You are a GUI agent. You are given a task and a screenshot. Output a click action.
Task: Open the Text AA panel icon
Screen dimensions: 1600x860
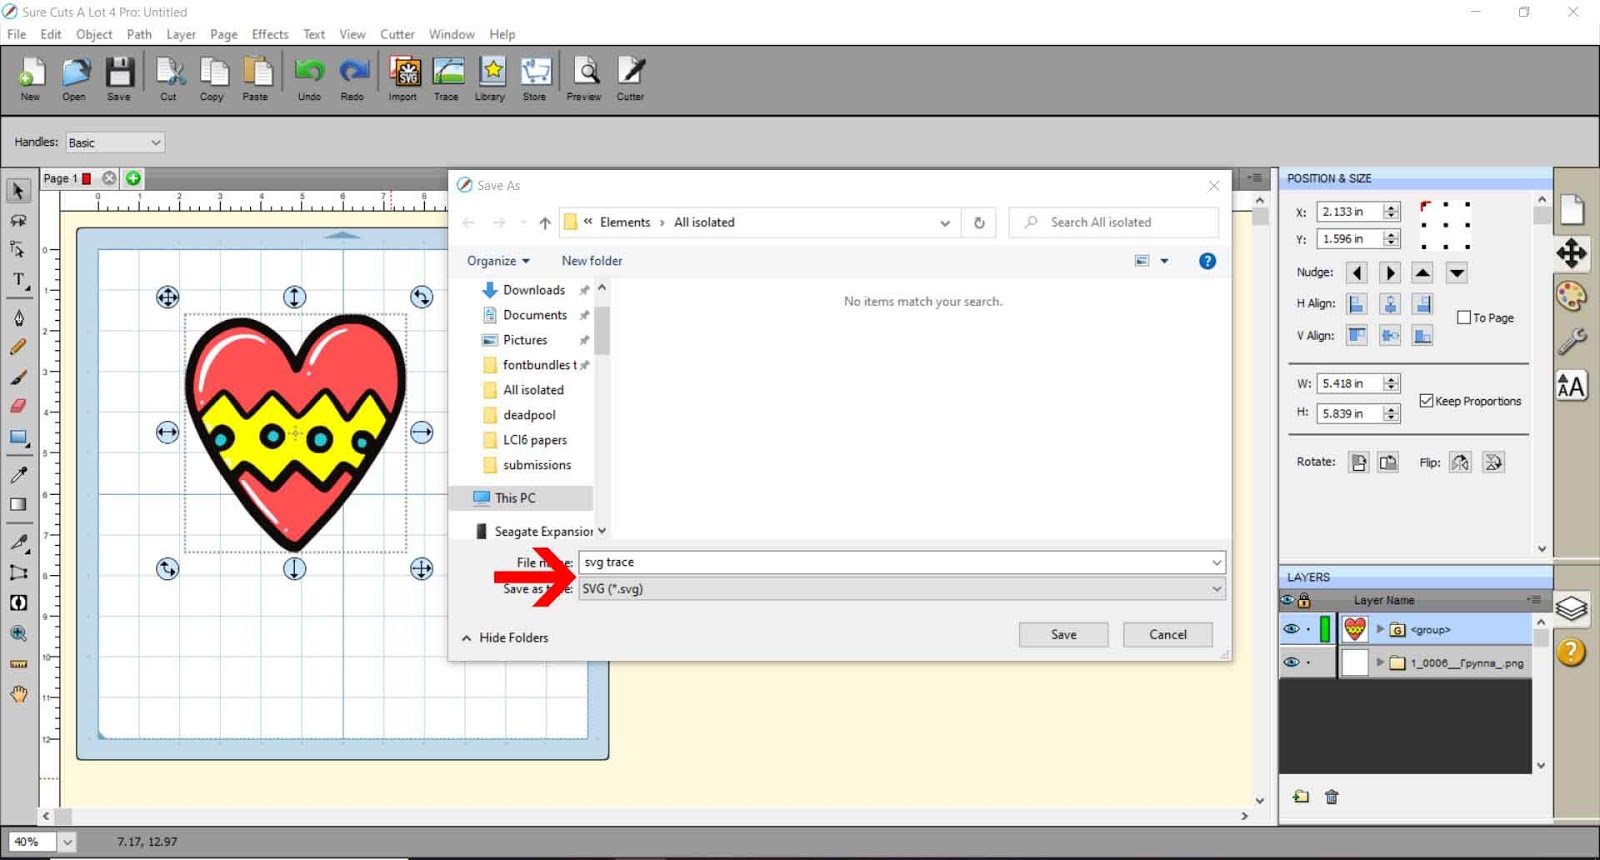[x=1571, y=385]
